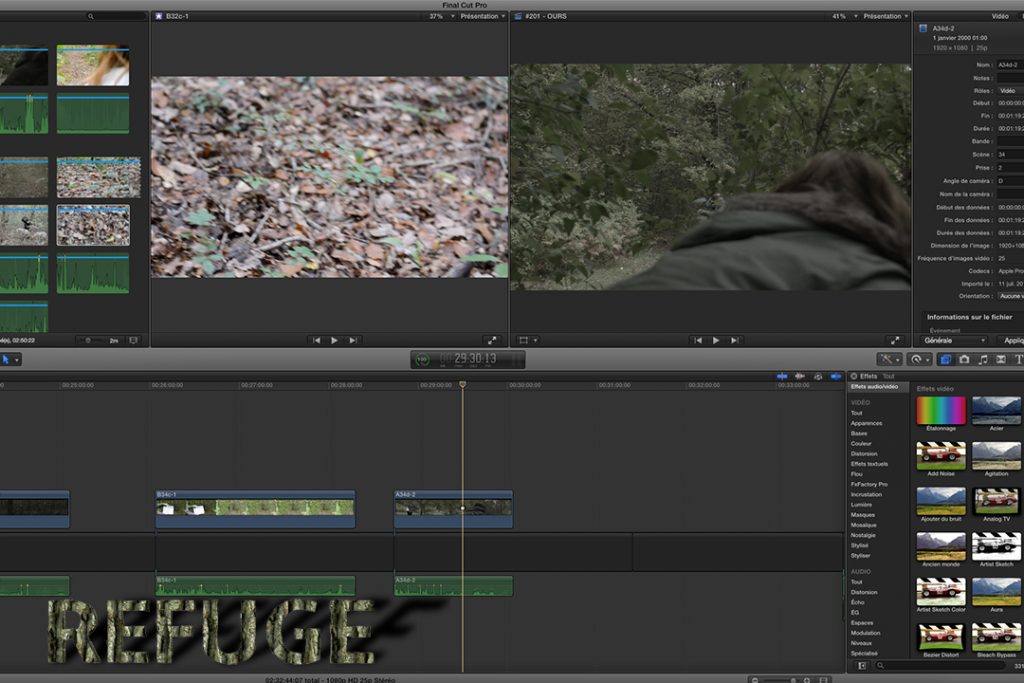
Task: Open the music and sound browser
Action: [x=983, y=359]
